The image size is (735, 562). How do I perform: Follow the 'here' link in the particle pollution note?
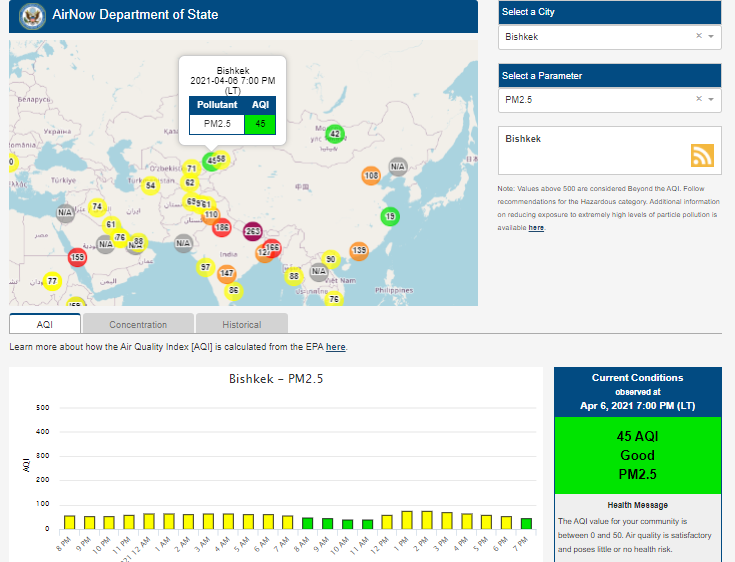pos(536,228)
